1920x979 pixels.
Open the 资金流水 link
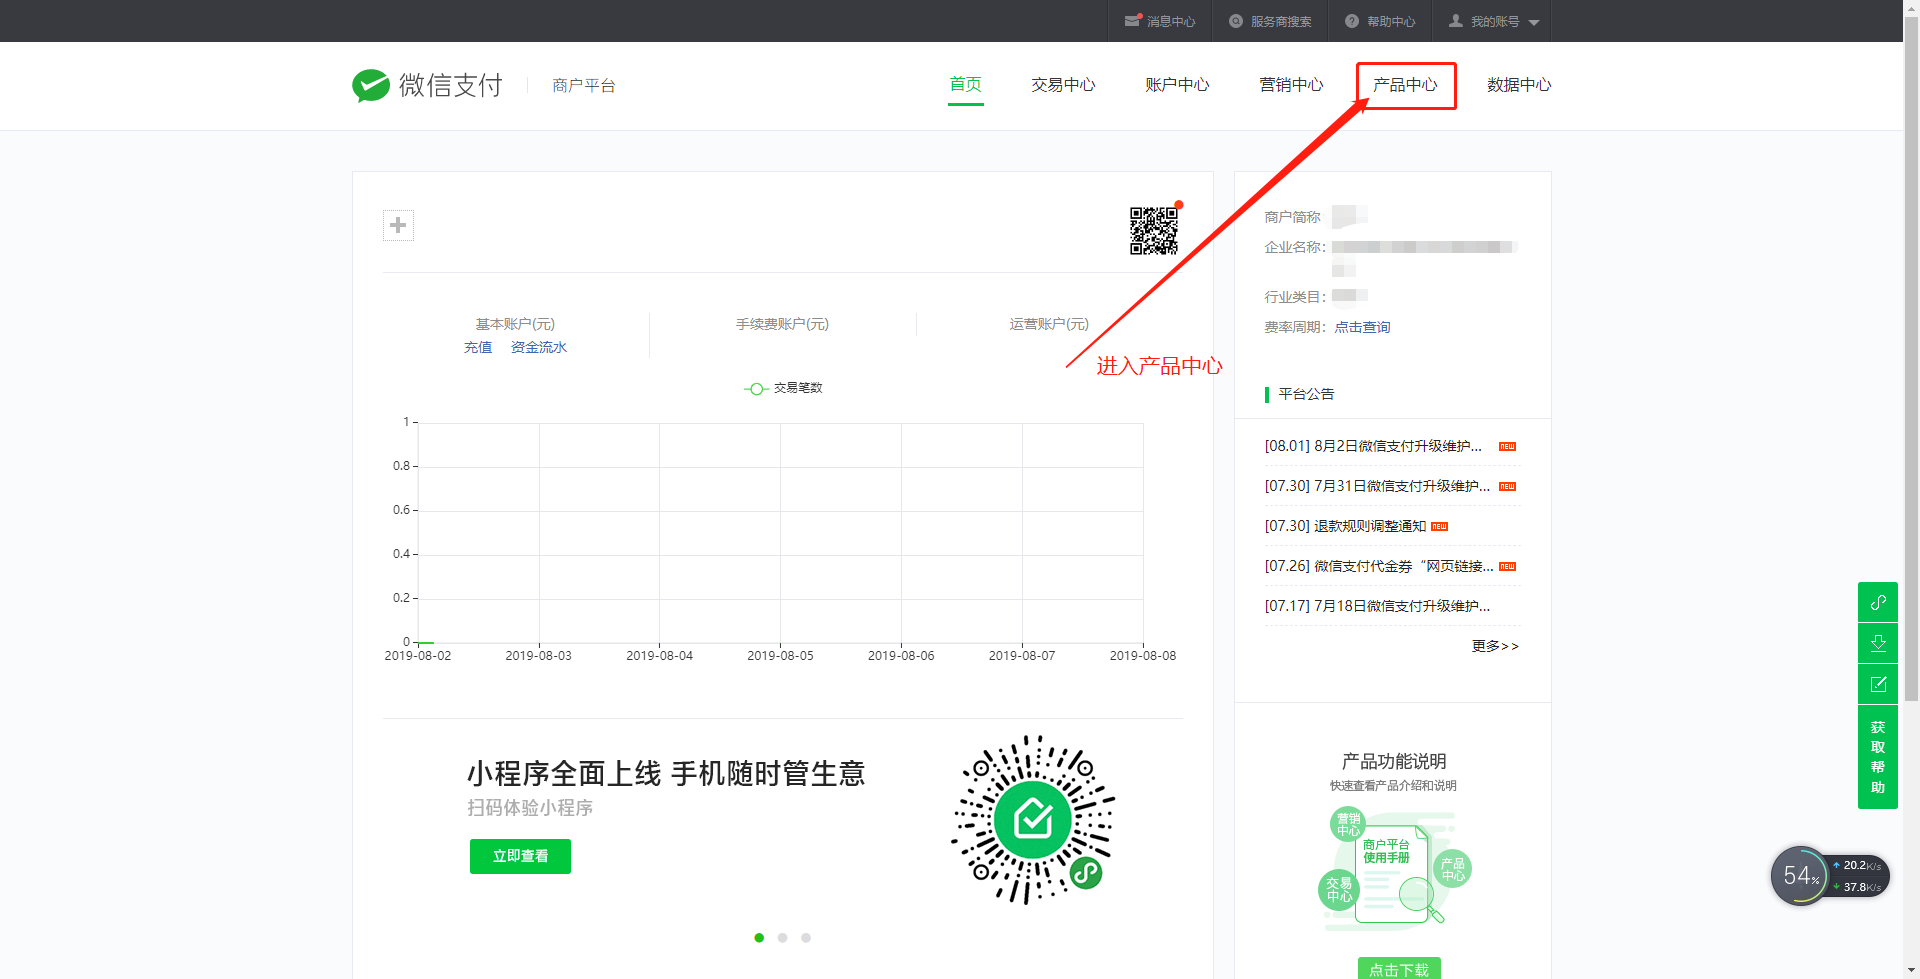click(x=539, y=347)
